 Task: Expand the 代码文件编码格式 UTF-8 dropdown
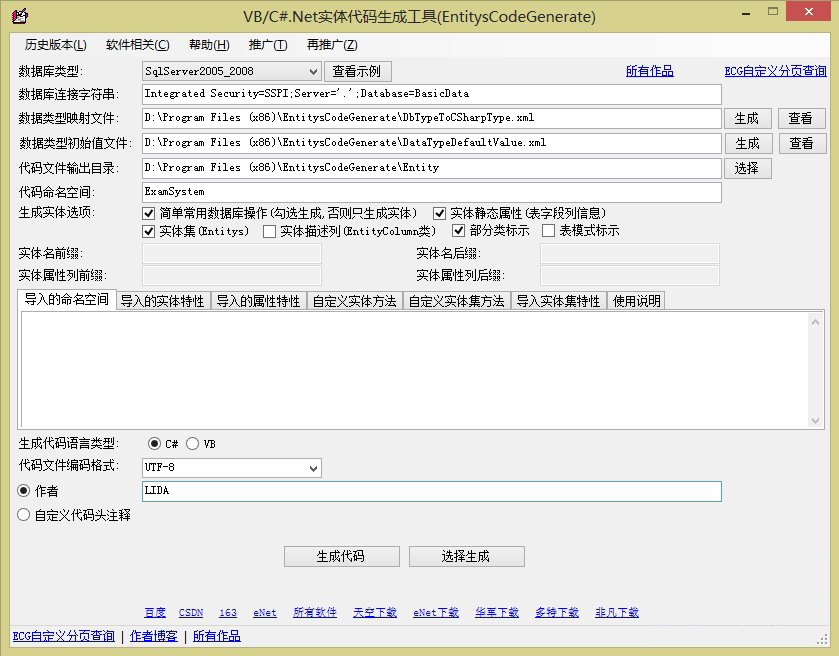(x=312, y=467)
